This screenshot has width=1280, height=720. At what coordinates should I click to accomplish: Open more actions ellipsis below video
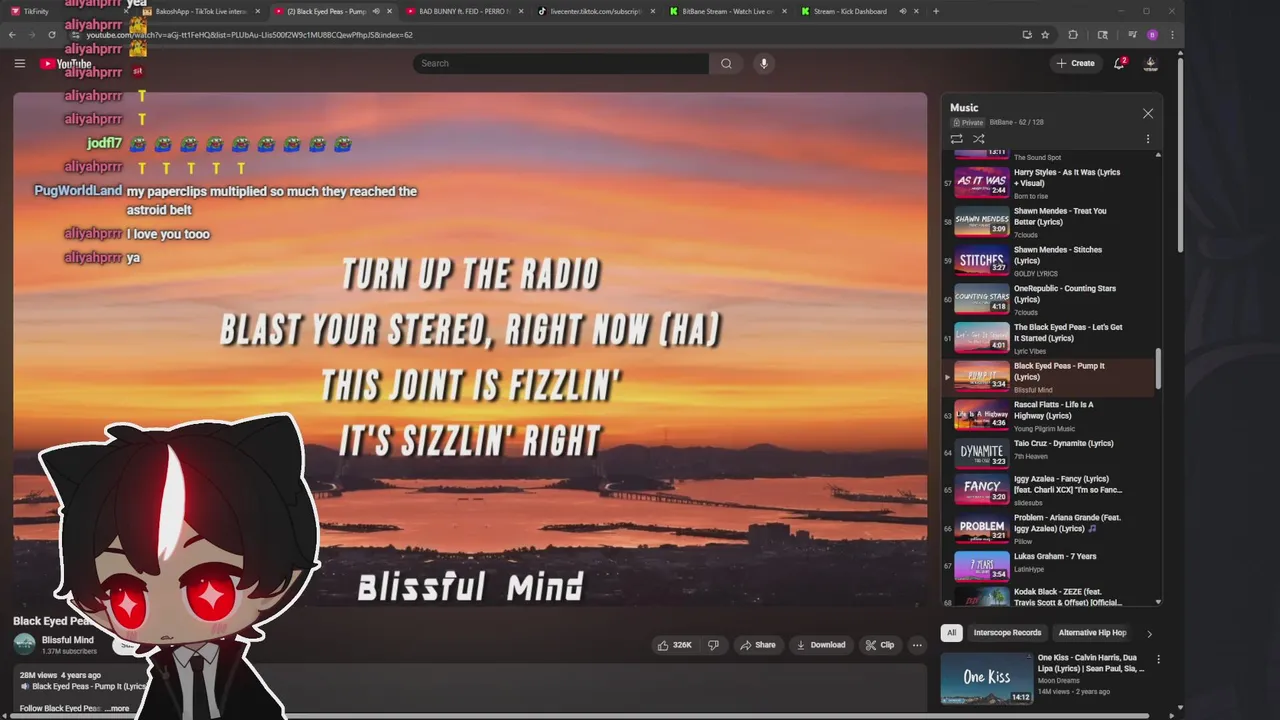(917, 645)
